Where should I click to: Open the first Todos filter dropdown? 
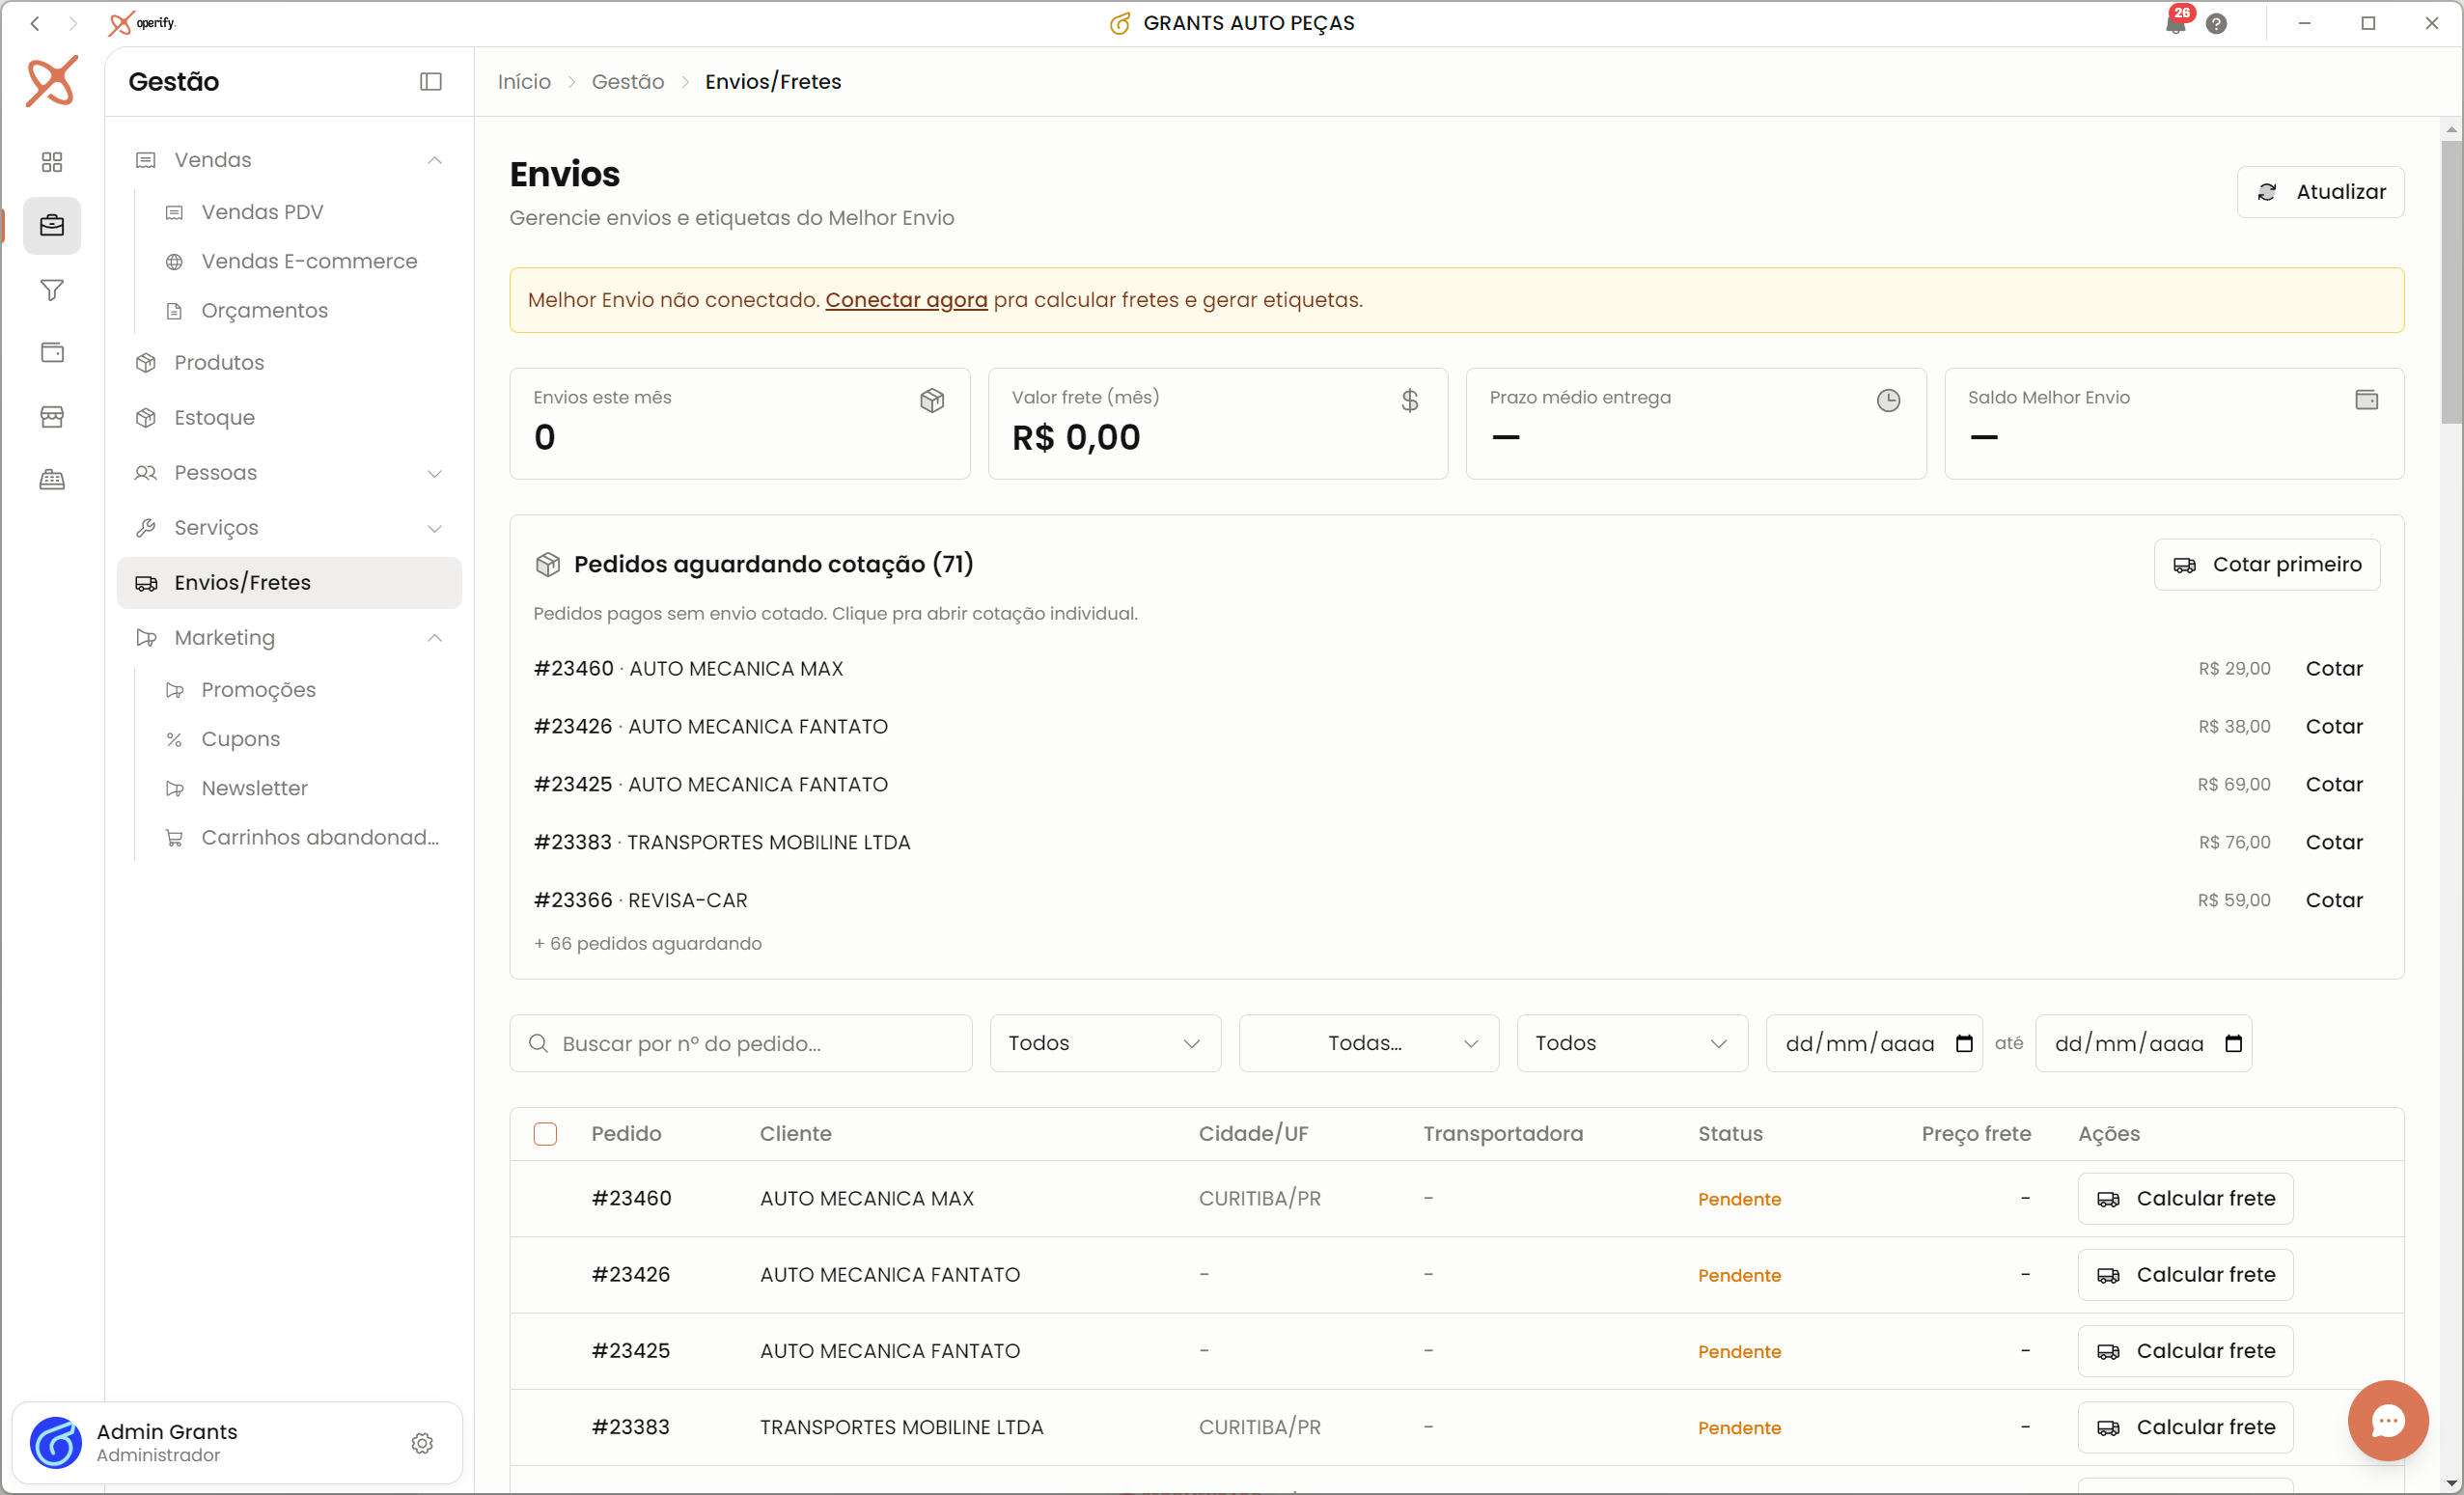(x=1105, y=1044)
